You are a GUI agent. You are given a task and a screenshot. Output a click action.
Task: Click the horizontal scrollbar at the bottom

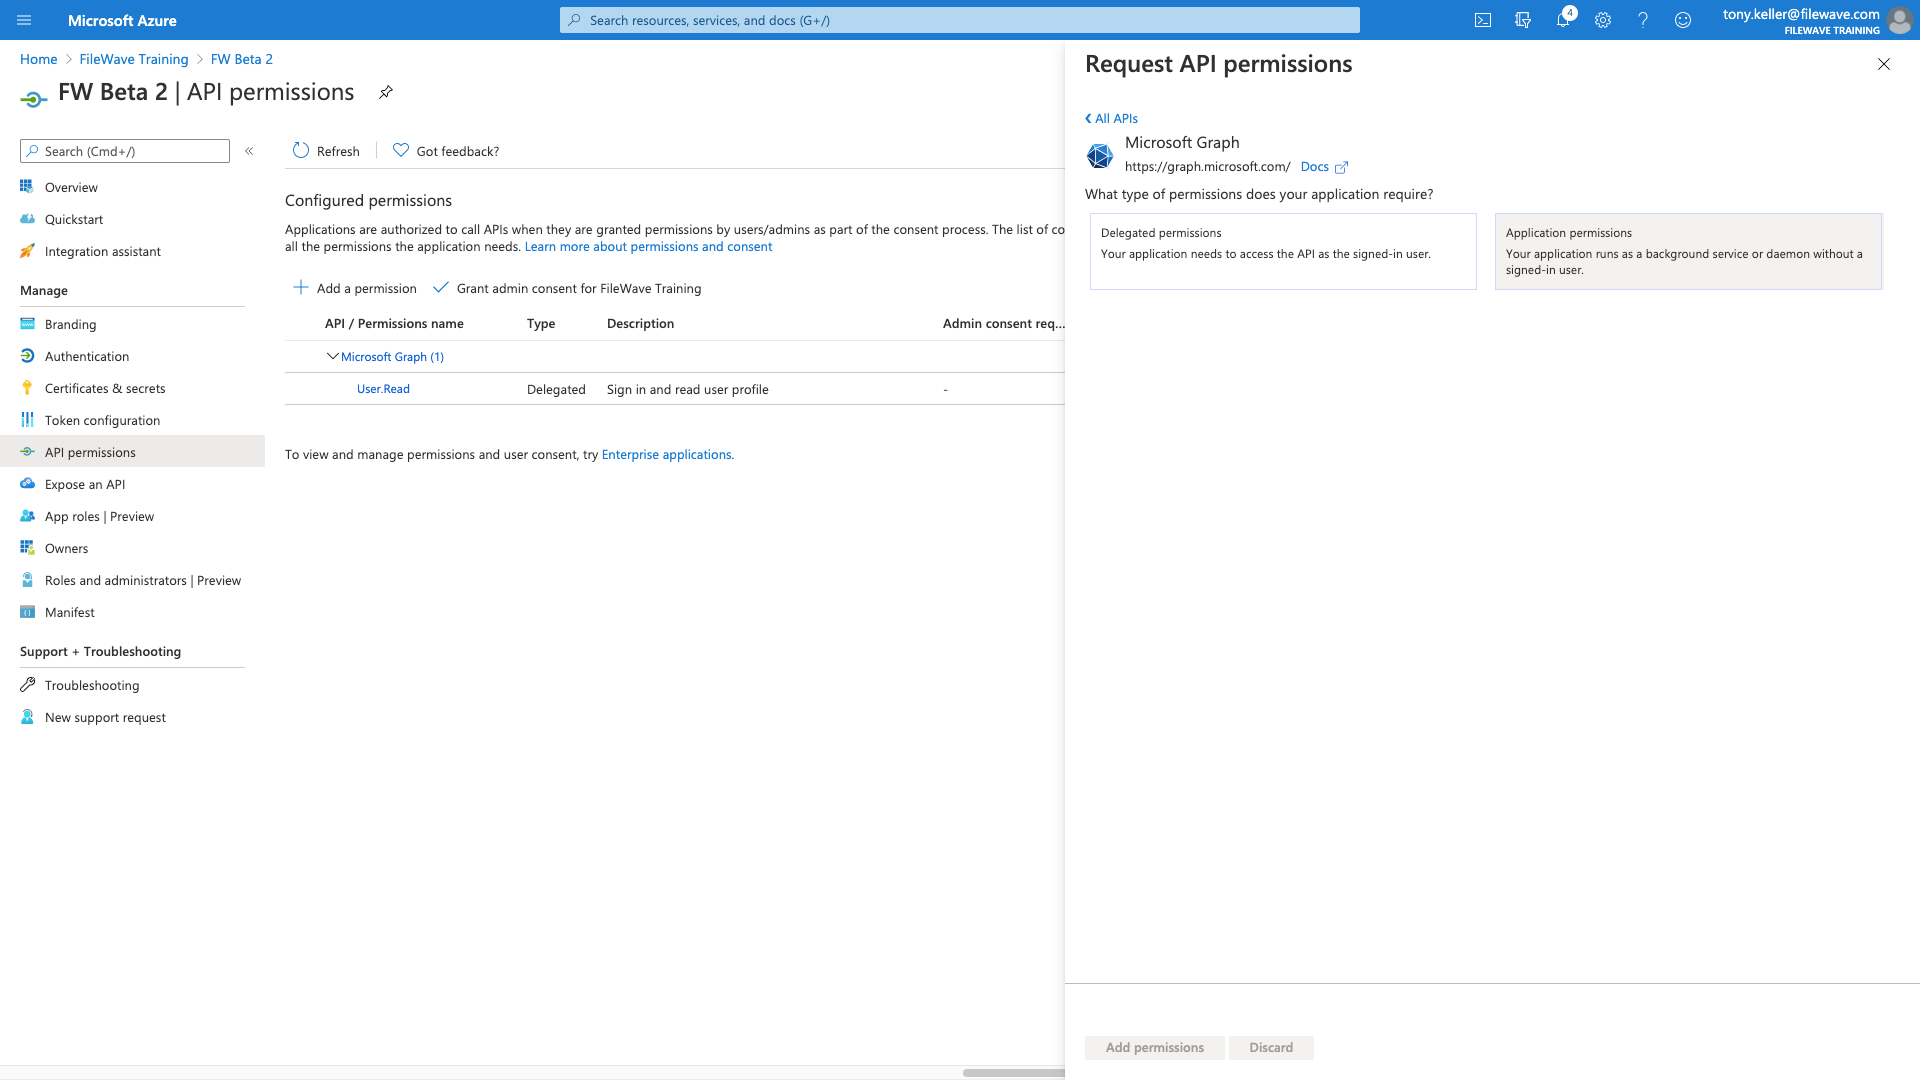pos(1013,1073)
